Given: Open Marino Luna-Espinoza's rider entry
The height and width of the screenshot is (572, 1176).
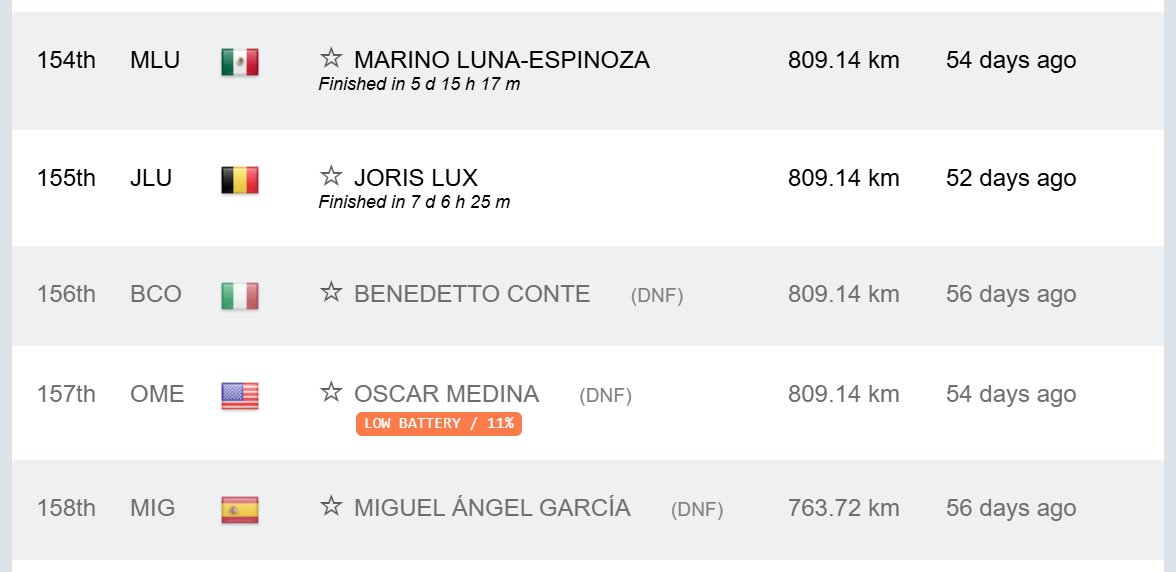Looking at the screenshot, I should 502,60.
